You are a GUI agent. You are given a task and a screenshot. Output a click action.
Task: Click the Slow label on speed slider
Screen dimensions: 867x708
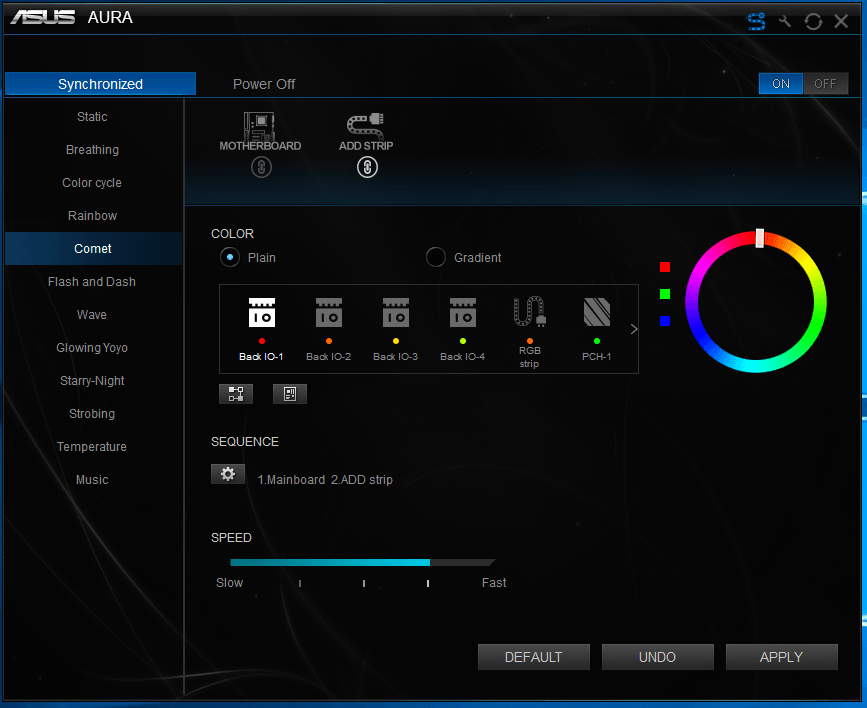click(x=229, y=583)
